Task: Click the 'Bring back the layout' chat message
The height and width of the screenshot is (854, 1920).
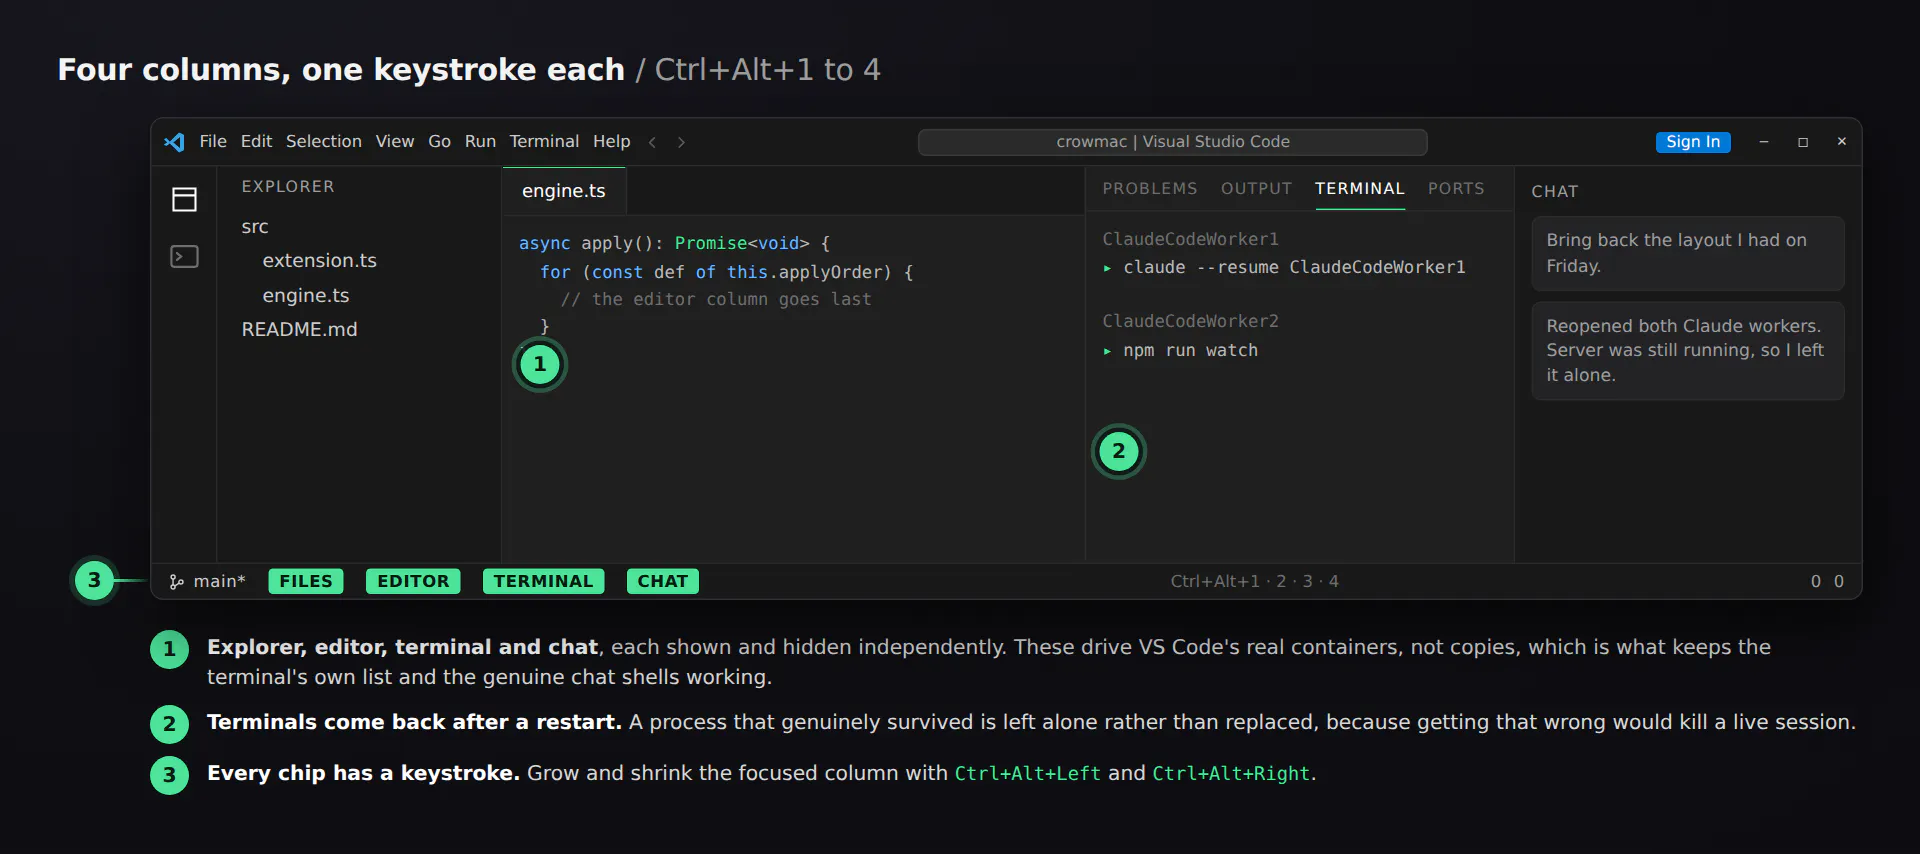Action: point(1688,253)
